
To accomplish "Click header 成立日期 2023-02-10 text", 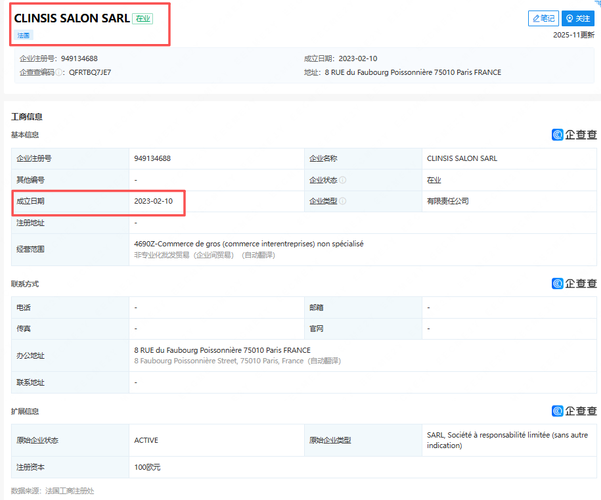I will click(341, 58).
